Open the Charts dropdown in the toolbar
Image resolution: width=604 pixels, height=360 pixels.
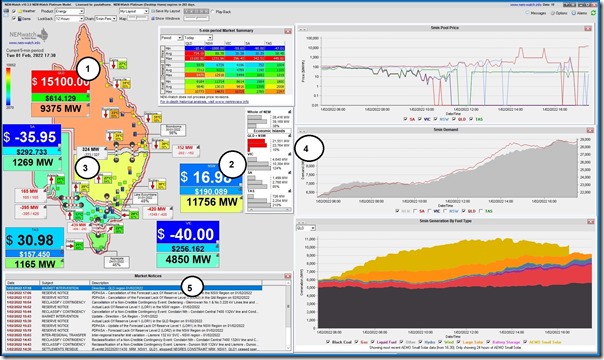click(106, 18)
